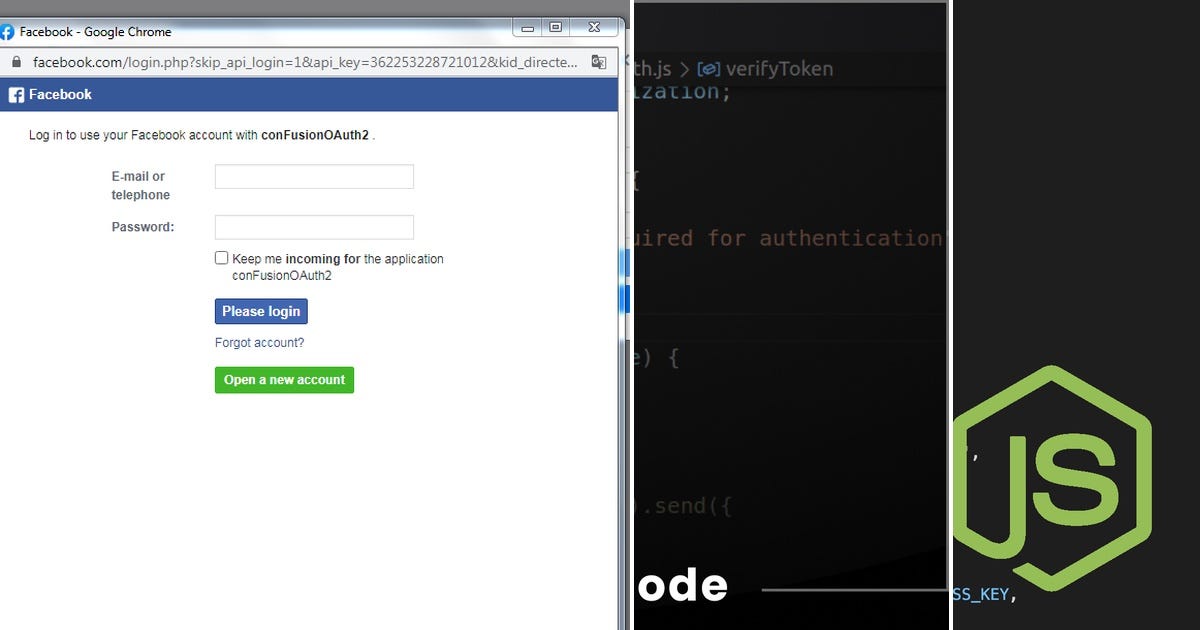
Task: Click the Facebook logo in the blue header bar
Action: (x=15, y=94)
